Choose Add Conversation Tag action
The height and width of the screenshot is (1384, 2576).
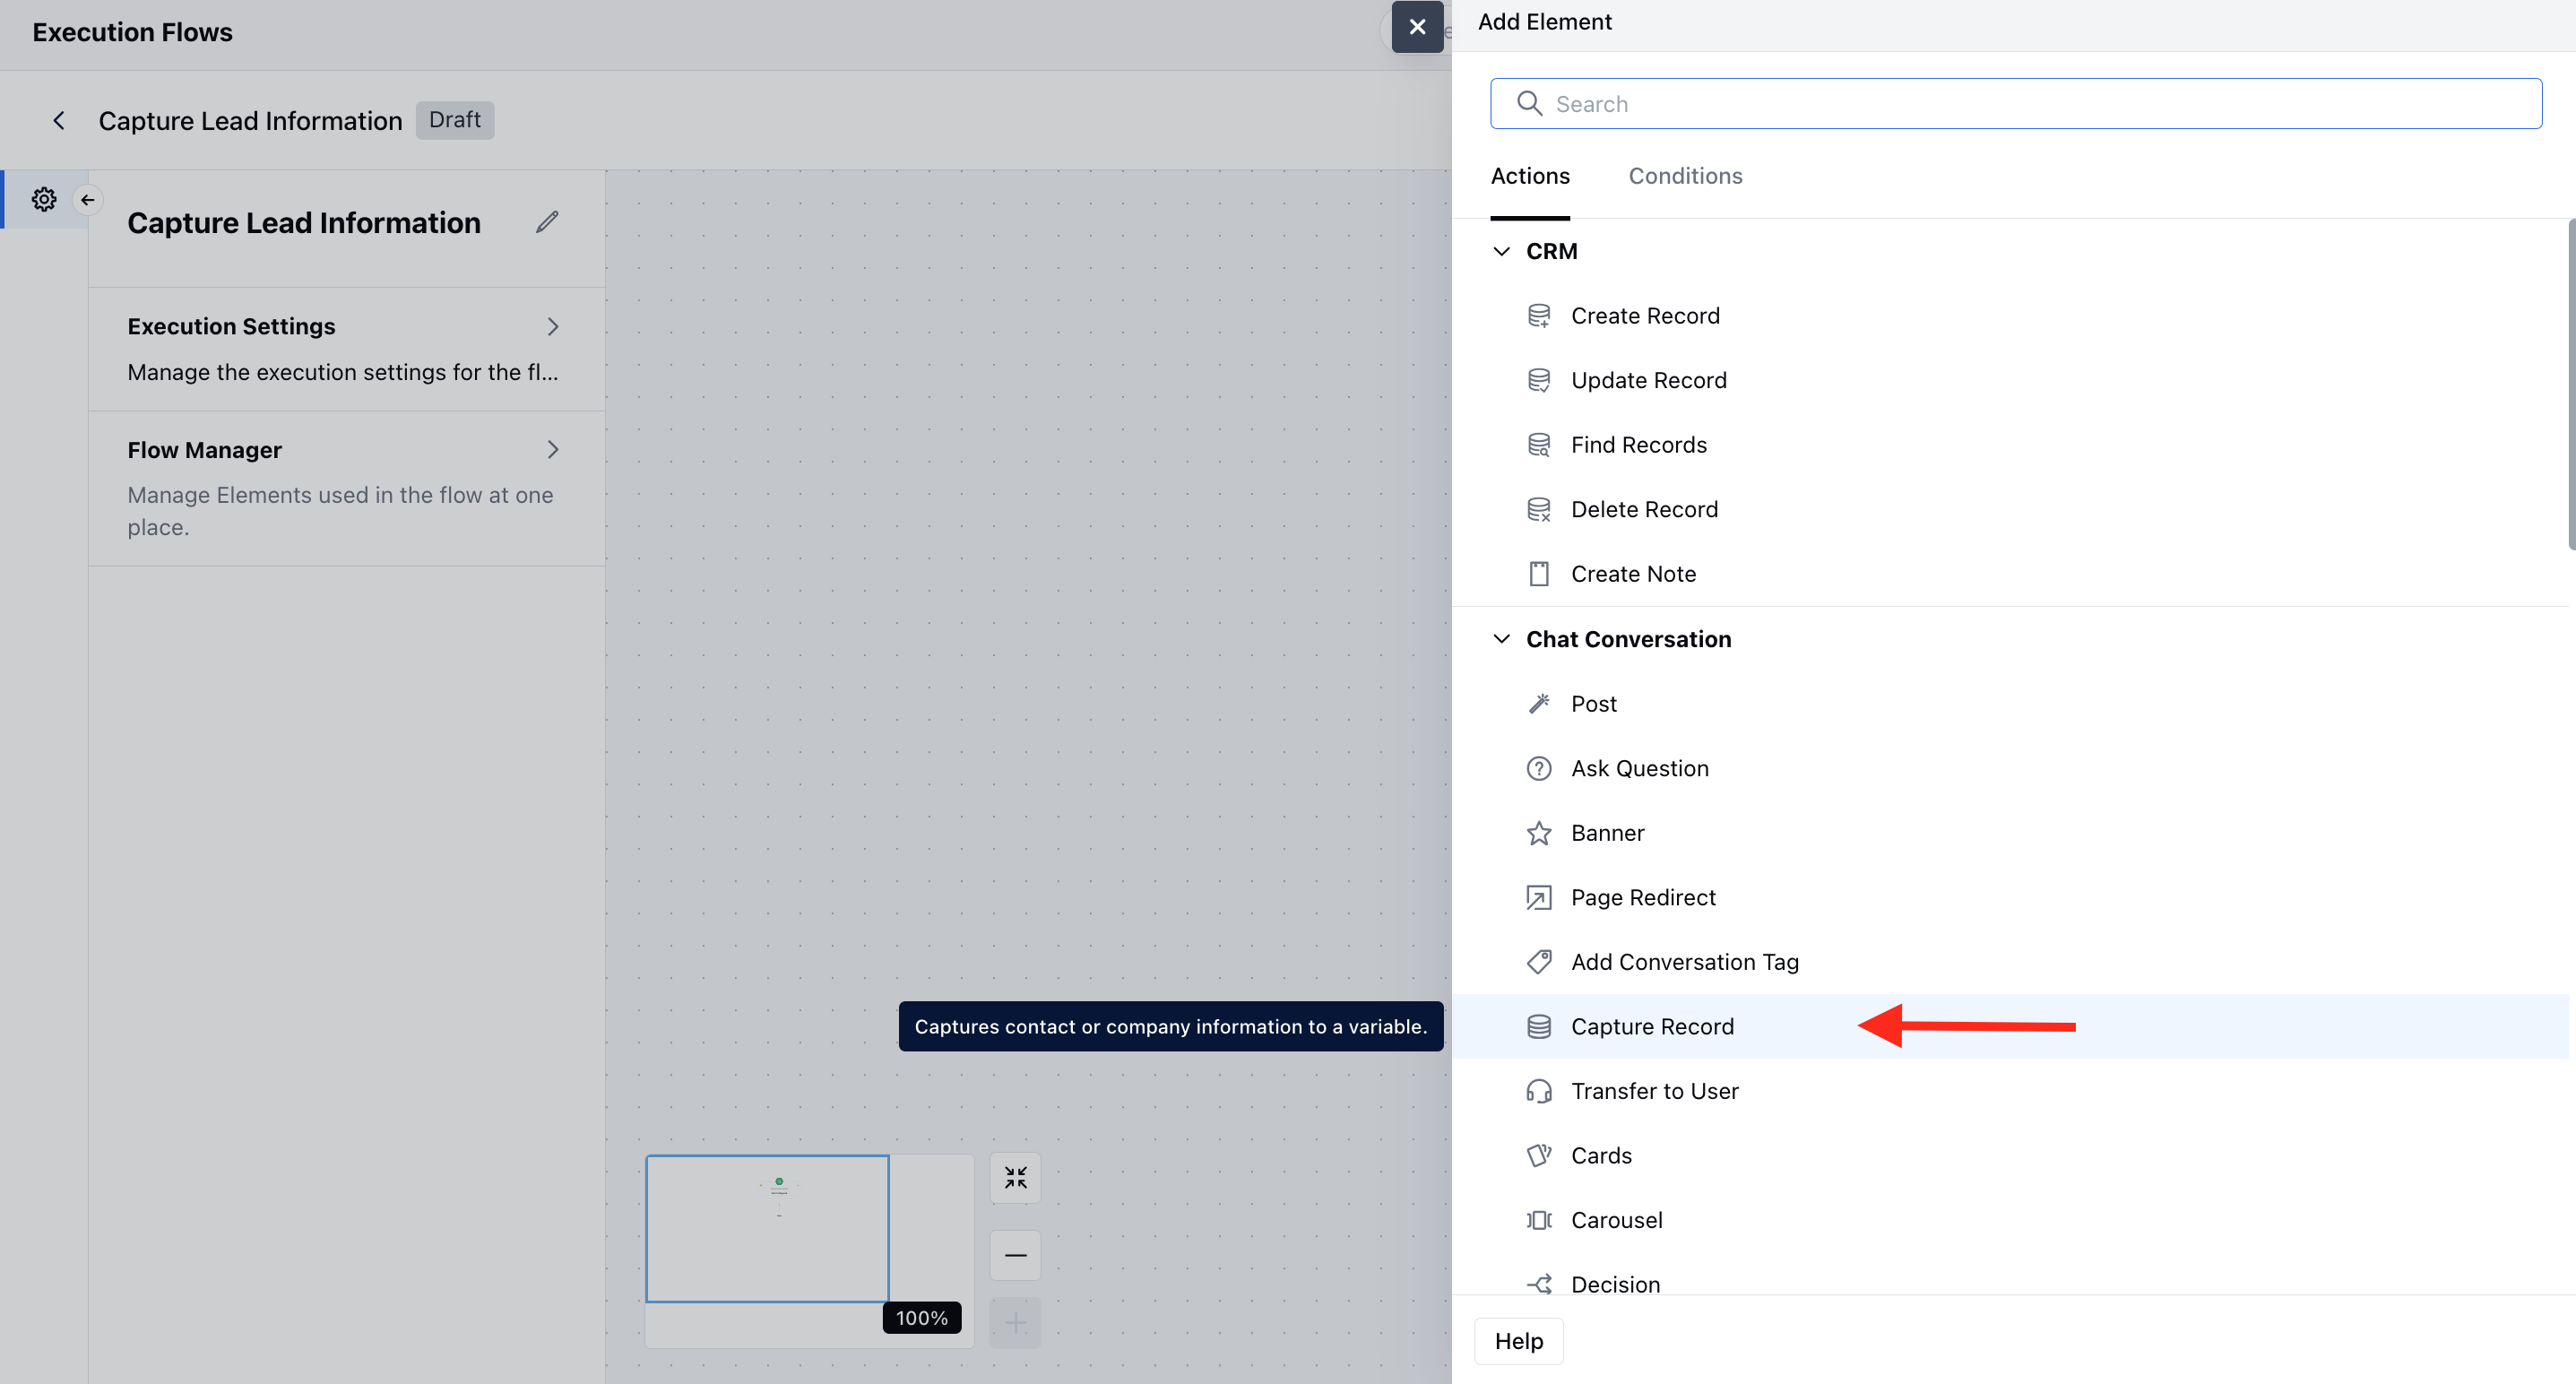coord(2010,962)
